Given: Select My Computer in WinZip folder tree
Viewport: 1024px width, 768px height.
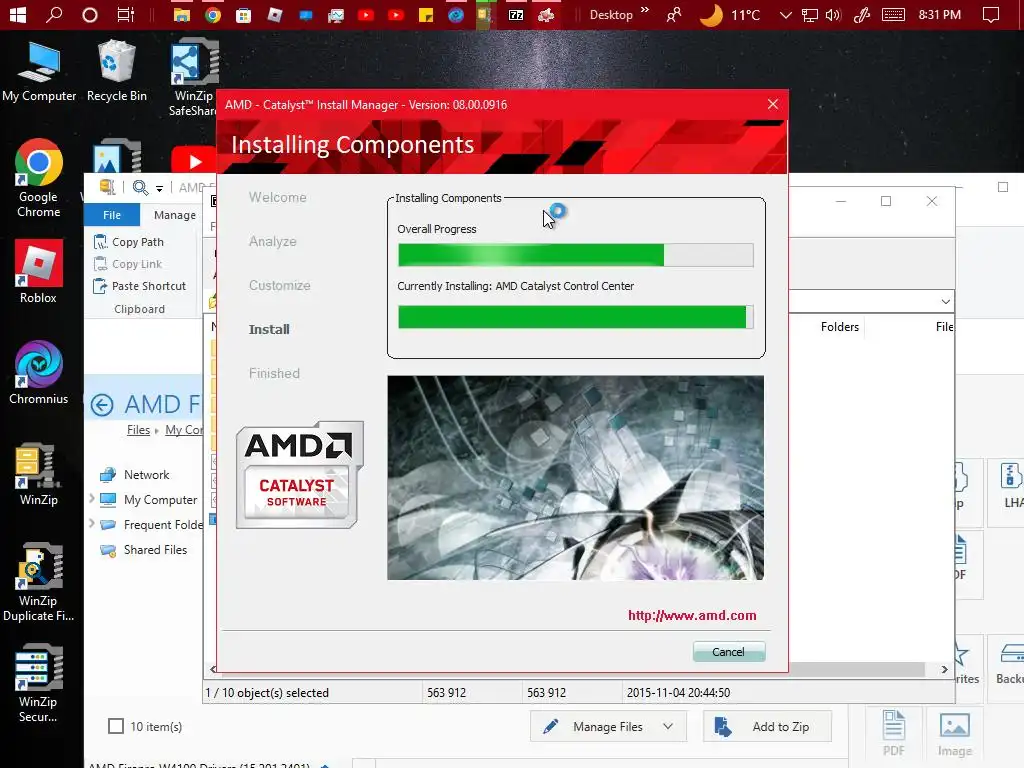Looking at the screenshot, I should [x=148, y=500].
